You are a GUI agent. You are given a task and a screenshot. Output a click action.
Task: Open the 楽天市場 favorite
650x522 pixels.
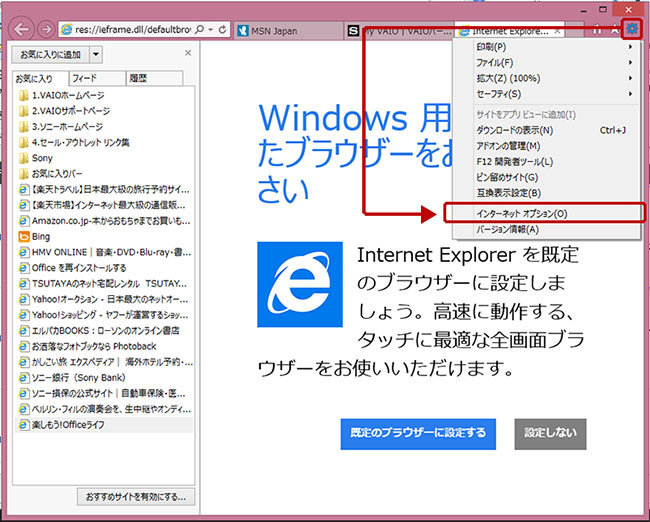[x=104, y=205]
